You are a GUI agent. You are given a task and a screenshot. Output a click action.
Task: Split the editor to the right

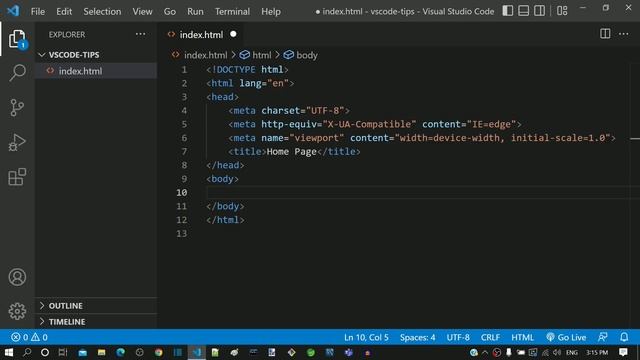pyautogui.click(x=605, y=34)
